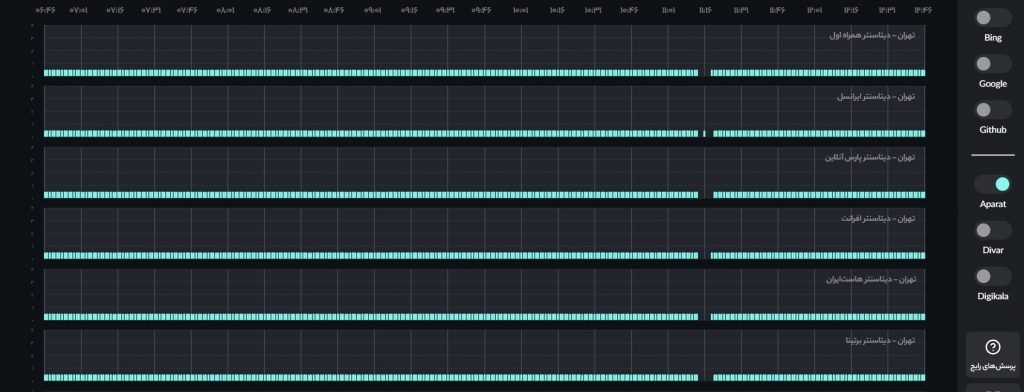Click the Aparat label text
This screenshot has height=392, width=1024.
[993, 204]
